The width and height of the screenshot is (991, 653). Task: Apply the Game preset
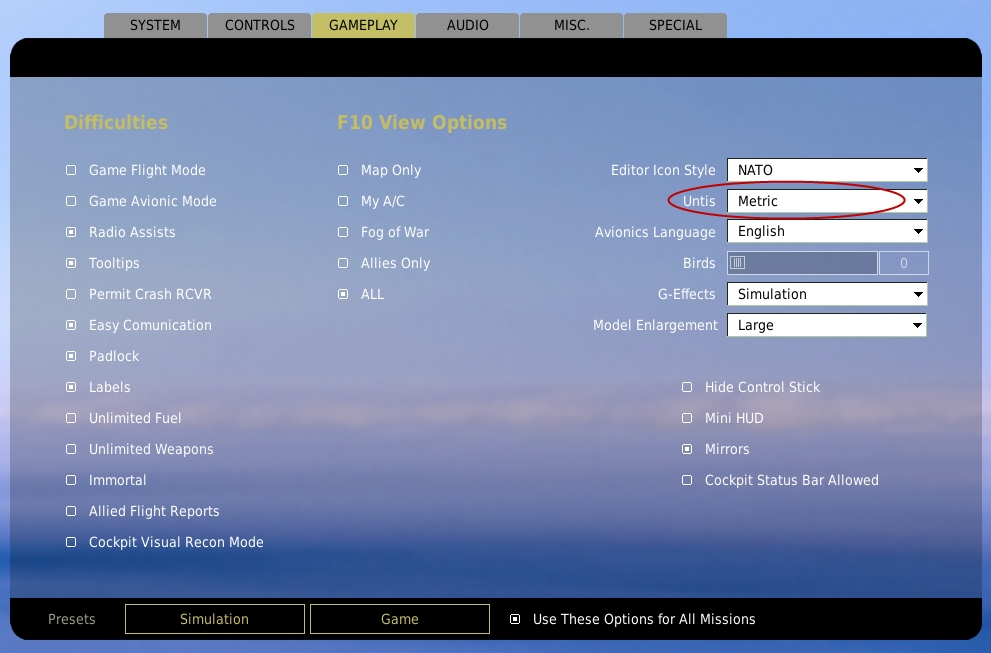point(399,619)
